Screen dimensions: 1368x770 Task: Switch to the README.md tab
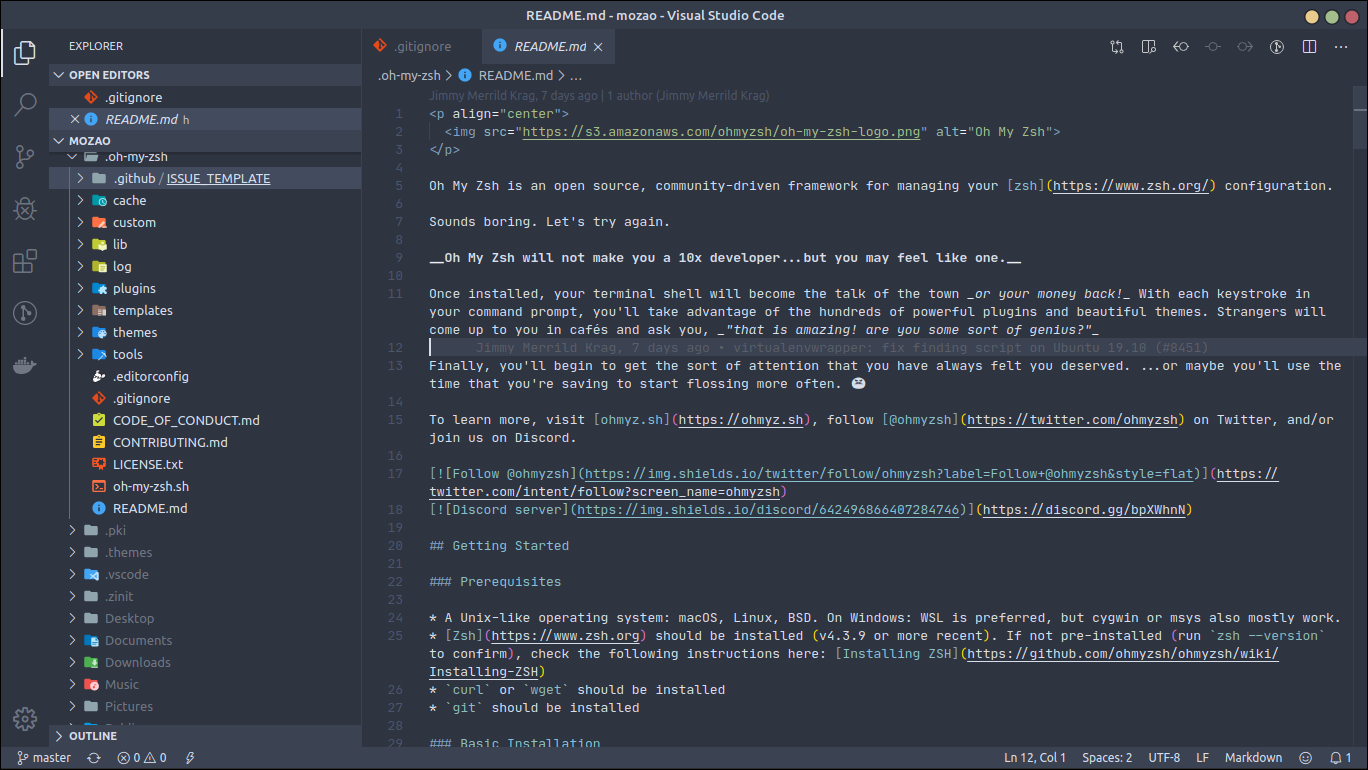[x=548, y=46]
